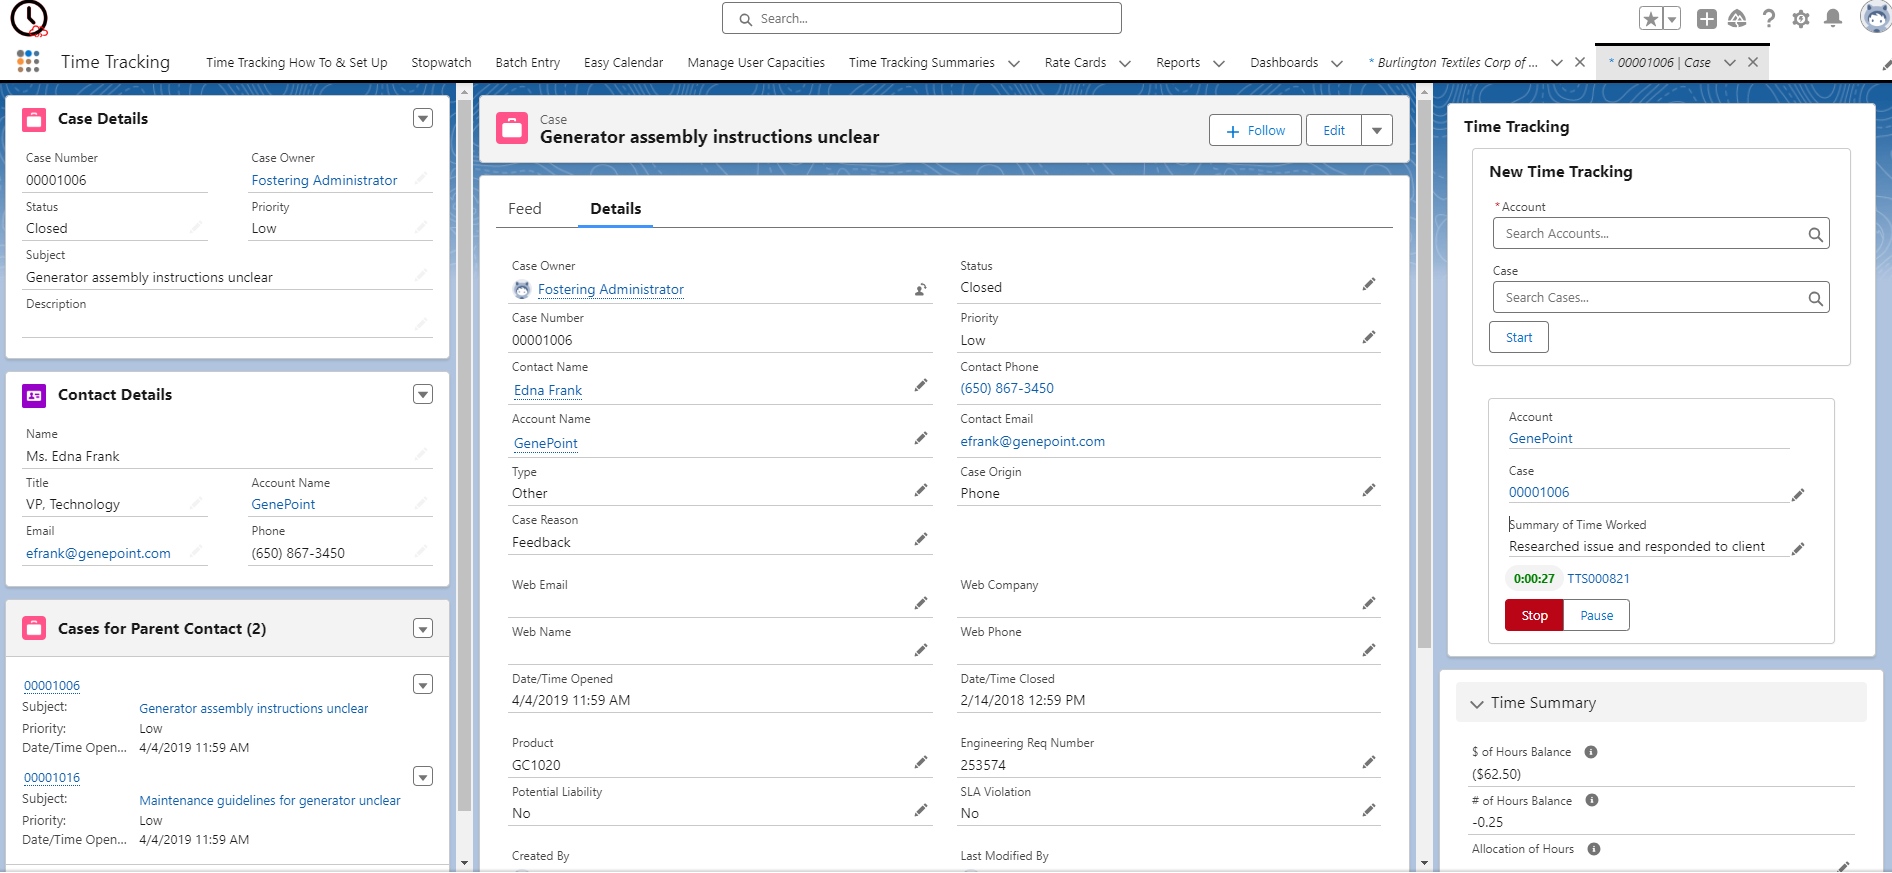Expand the Time Tracking Summaries menu arrow
Viewport: 1892px width, 873px height.
[x=1014, y=63]
